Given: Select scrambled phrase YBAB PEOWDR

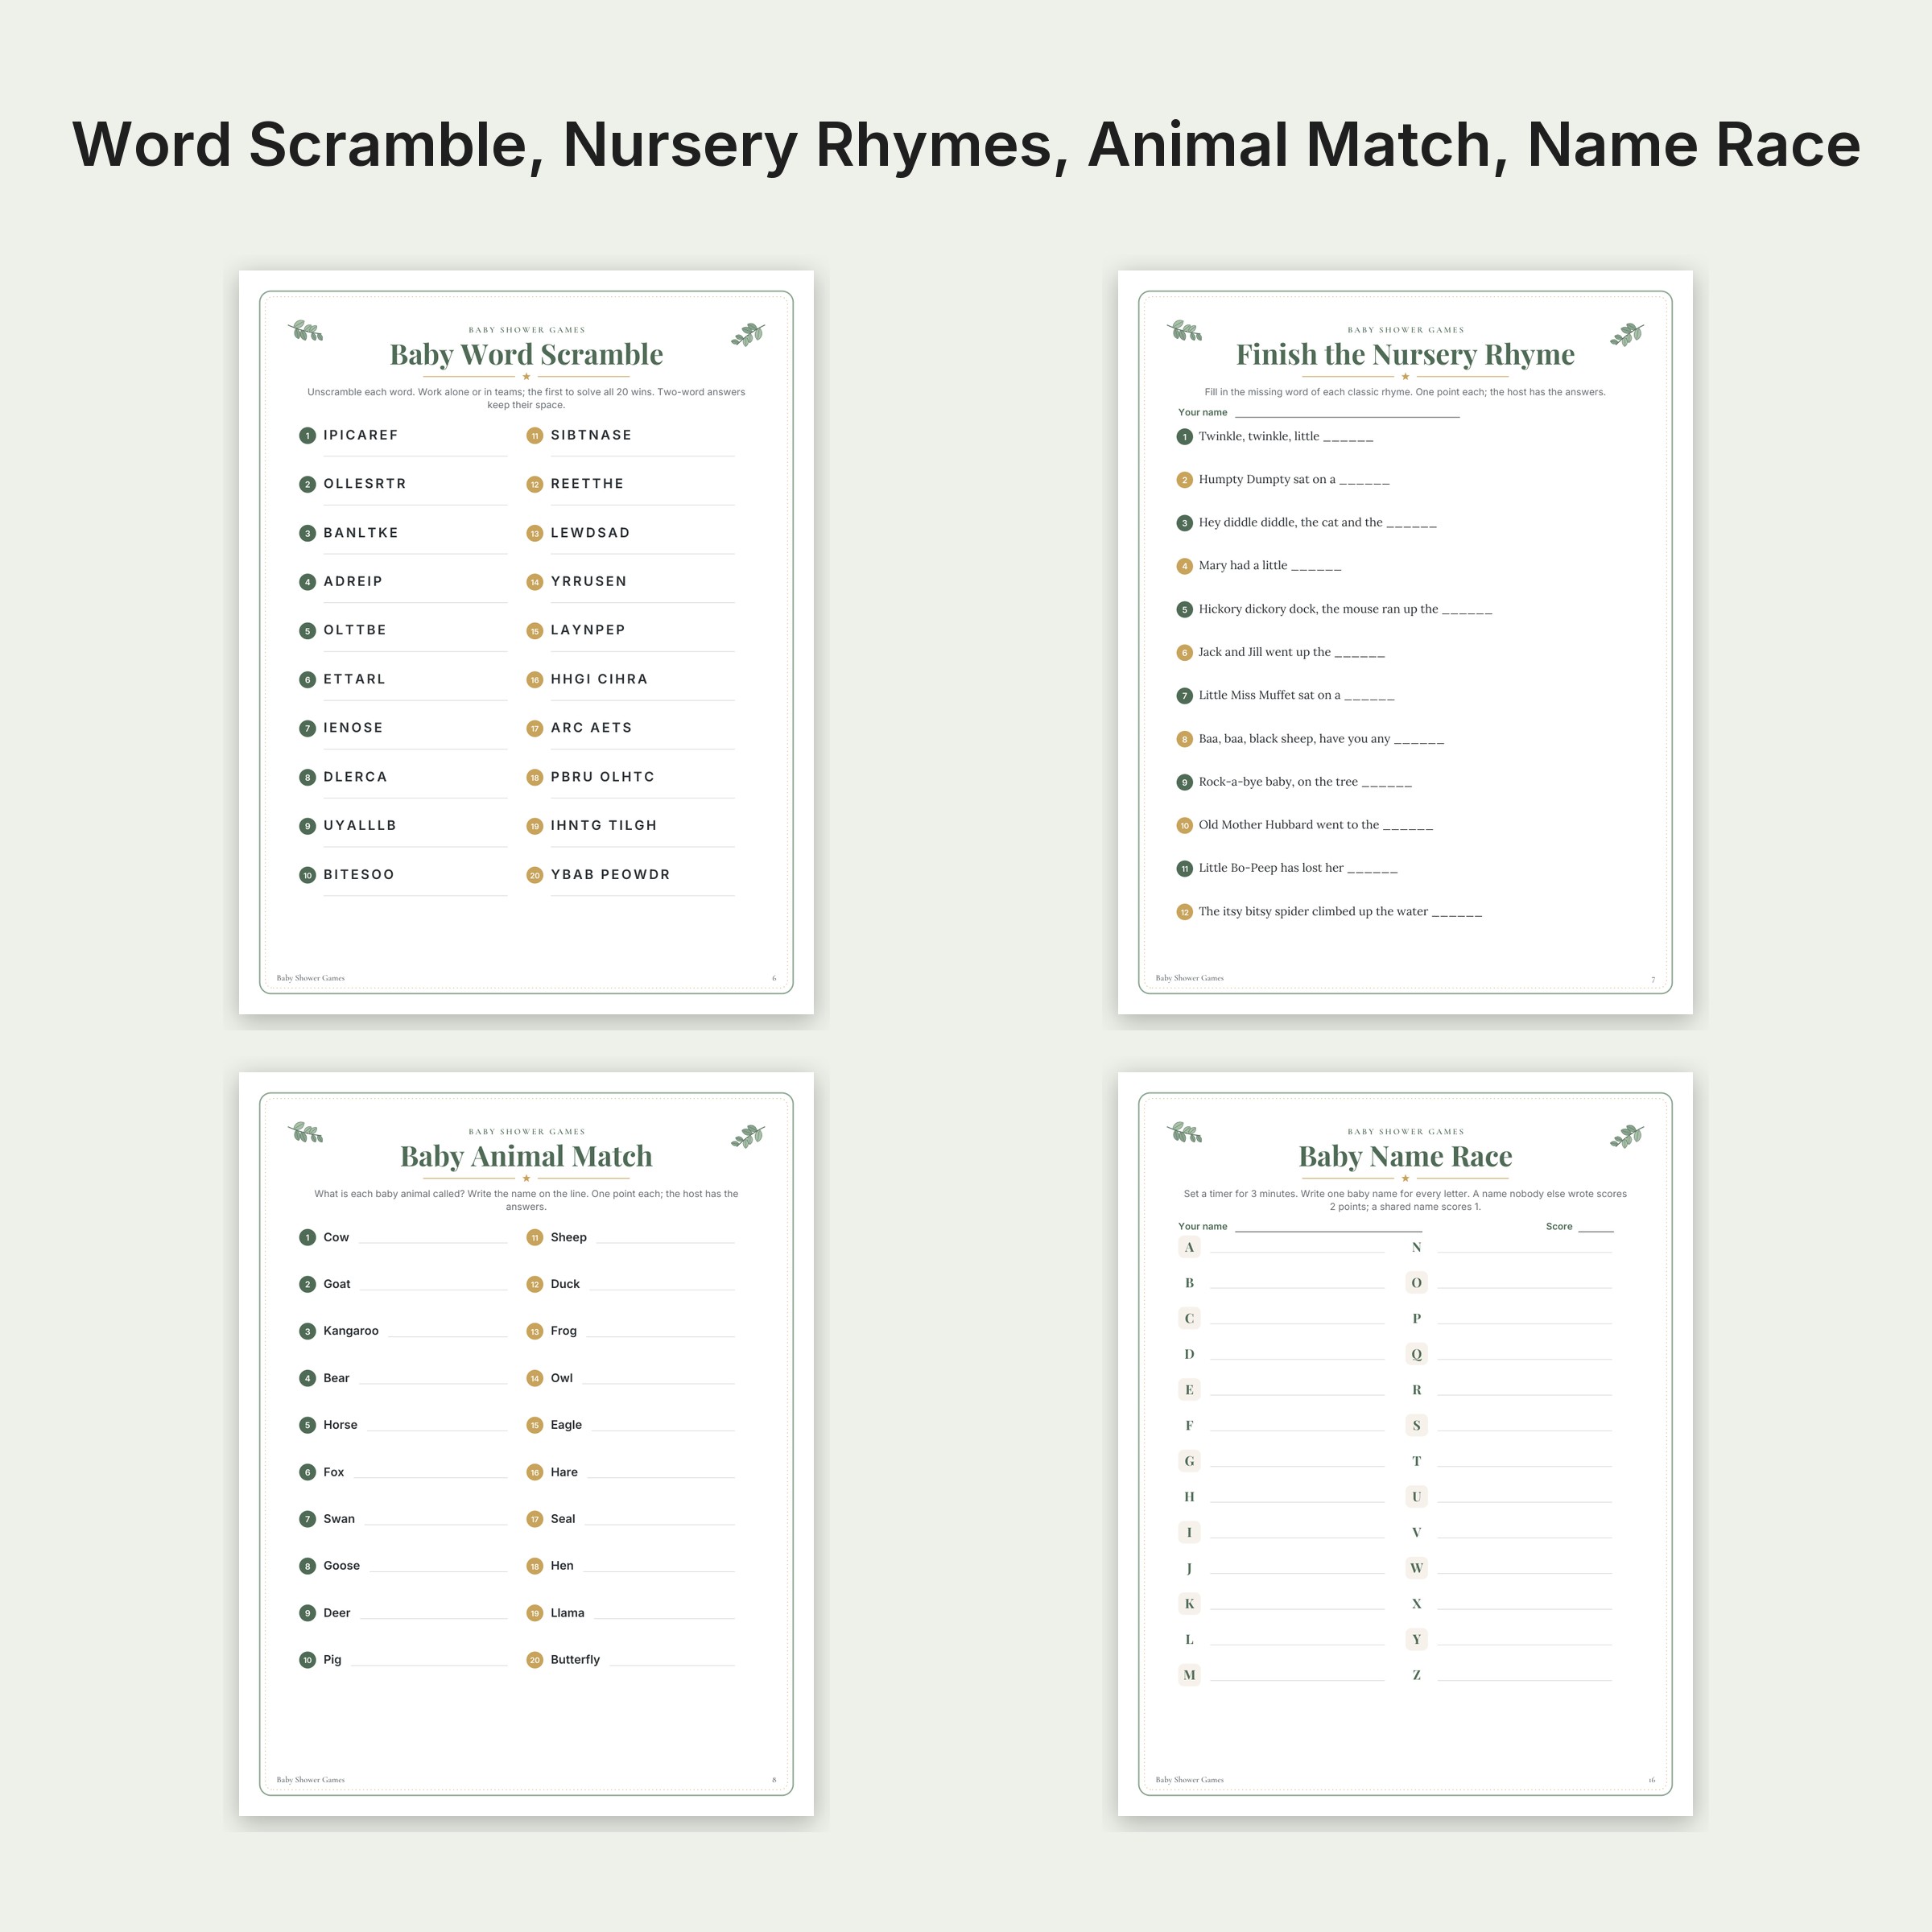Looking at the screenshot, I should [x=610, y=874].
